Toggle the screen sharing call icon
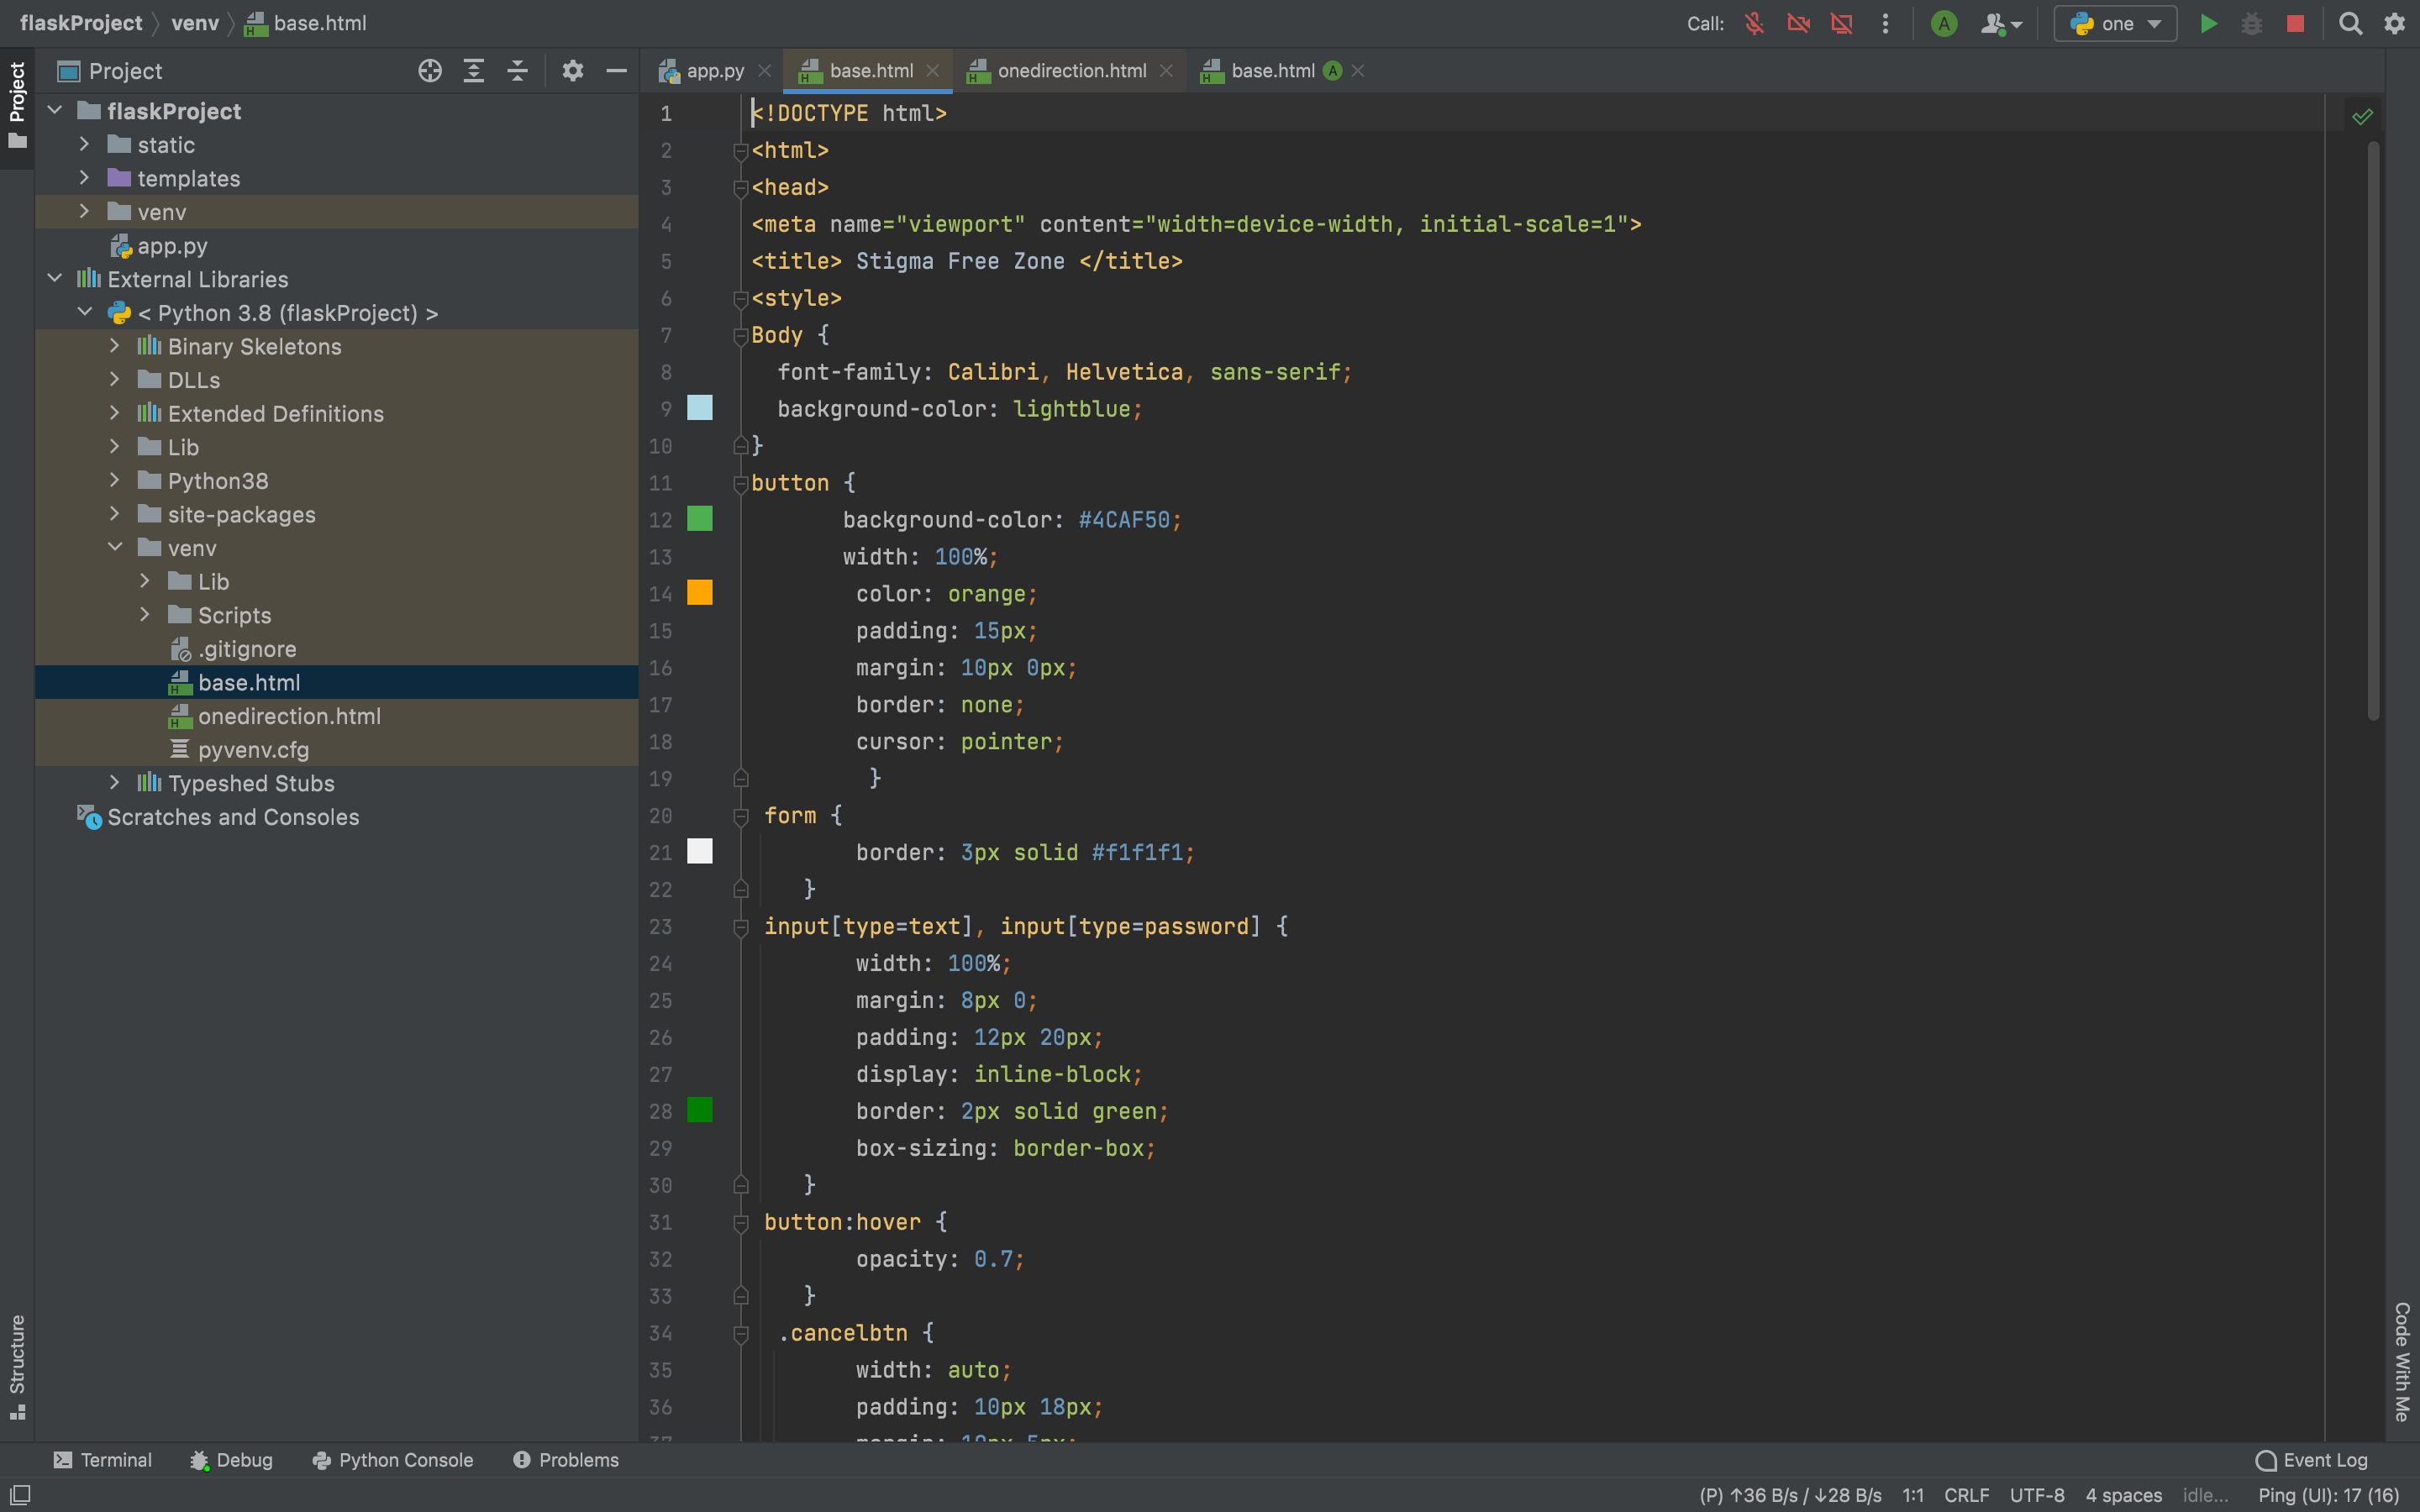Viewport: 2420px width, 1512px height. [x=1841, y=24]
